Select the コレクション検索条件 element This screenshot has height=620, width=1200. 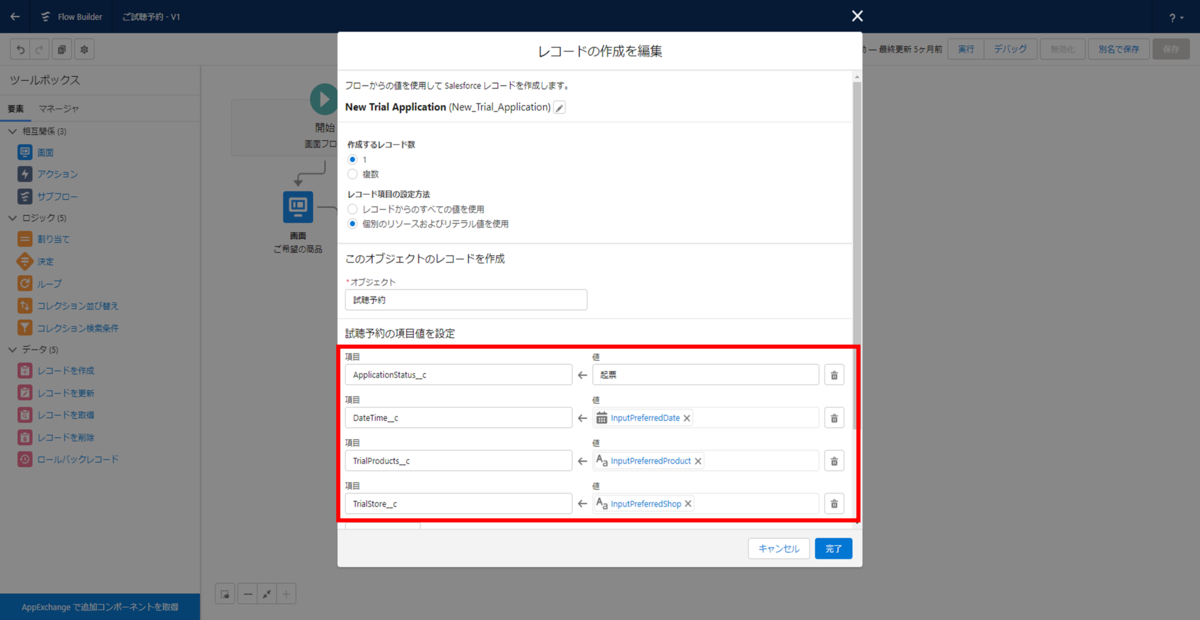pos(68,328)
